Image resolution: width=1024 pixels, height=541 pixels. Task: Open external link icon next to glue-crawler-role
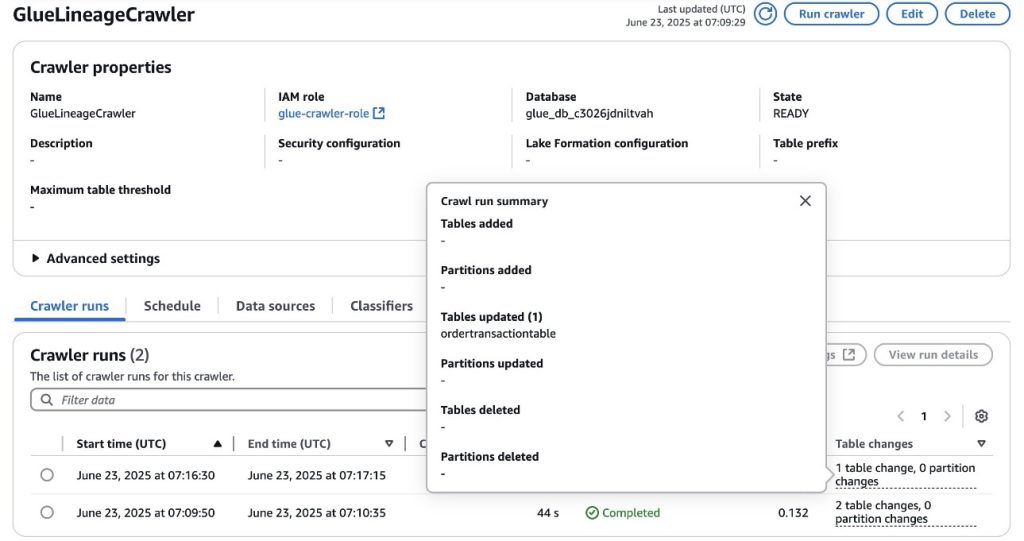click(x=379, y=113)
